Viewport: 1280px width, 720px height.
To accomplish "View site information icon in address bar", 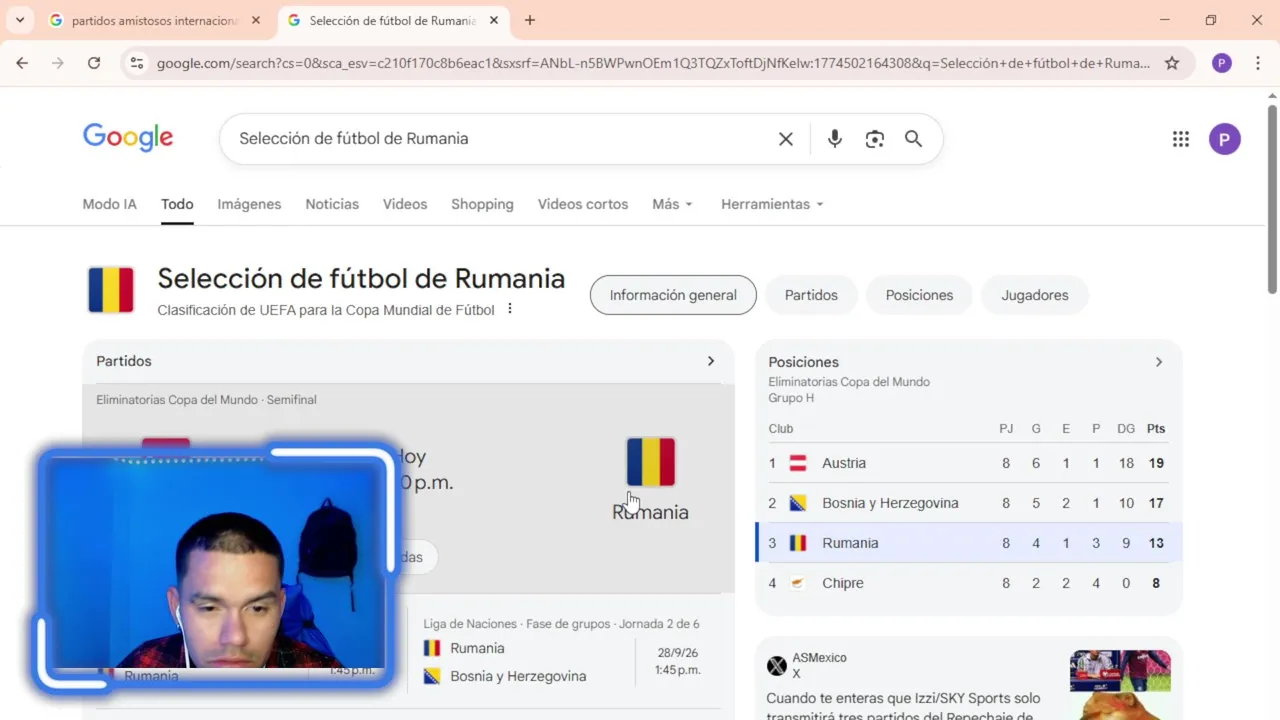I will [x=137, y=63].
